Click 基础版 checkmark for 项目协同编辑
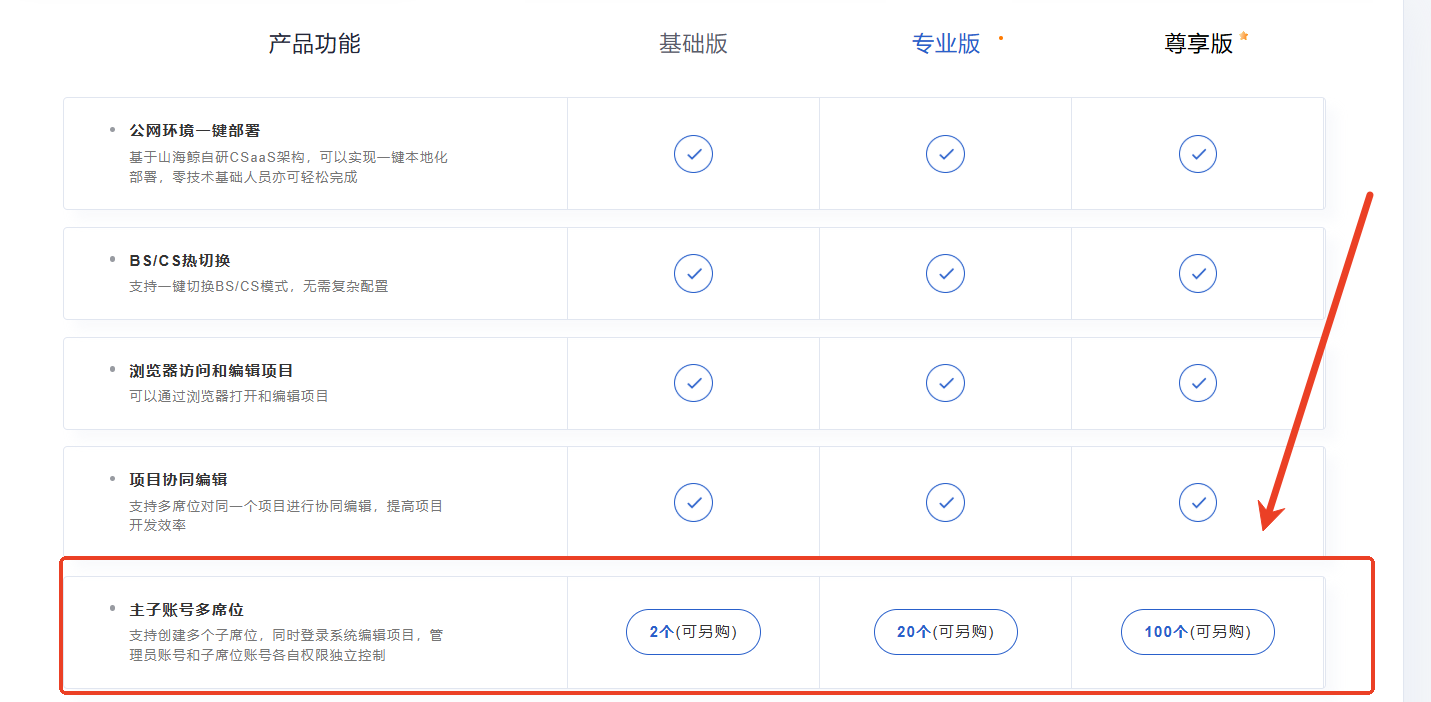 click(x=693, y=502)
